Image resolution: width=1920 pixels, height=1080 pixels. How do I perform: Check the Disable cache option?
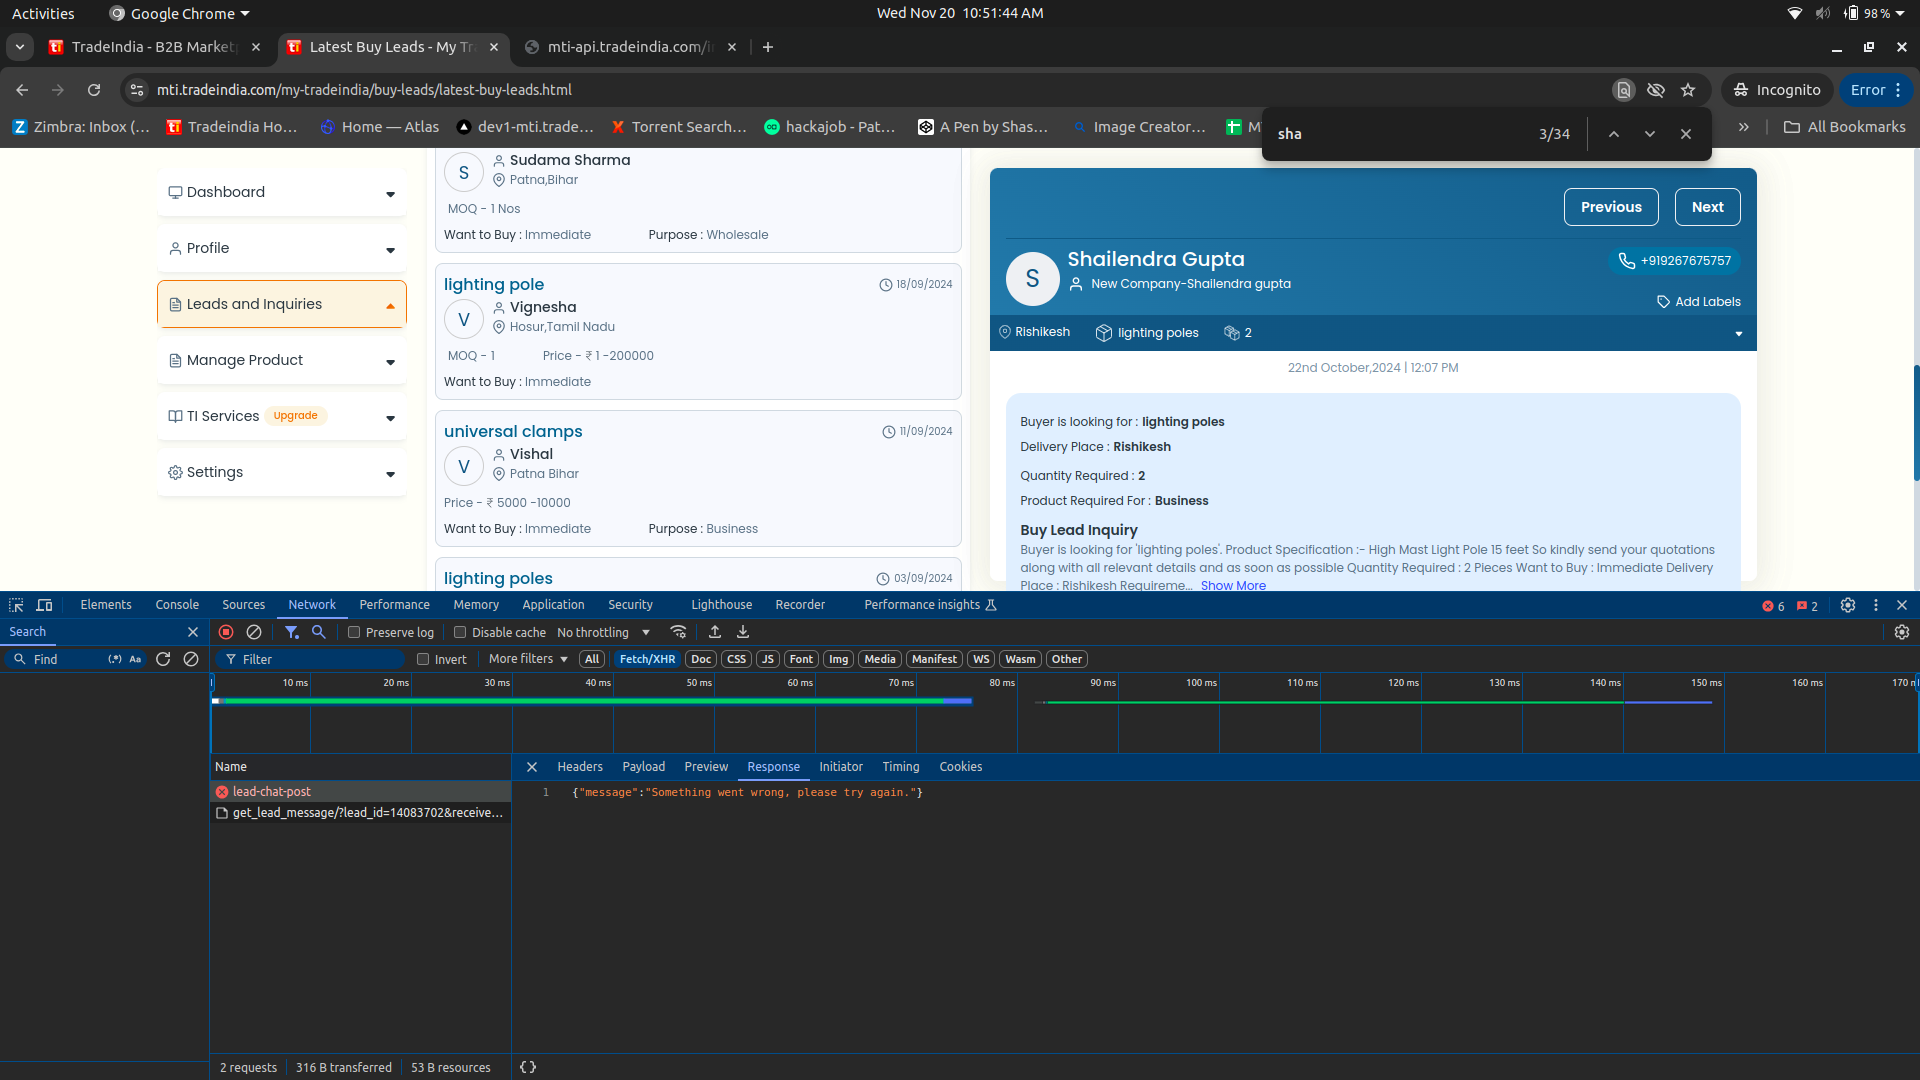(x=460, y=632)
